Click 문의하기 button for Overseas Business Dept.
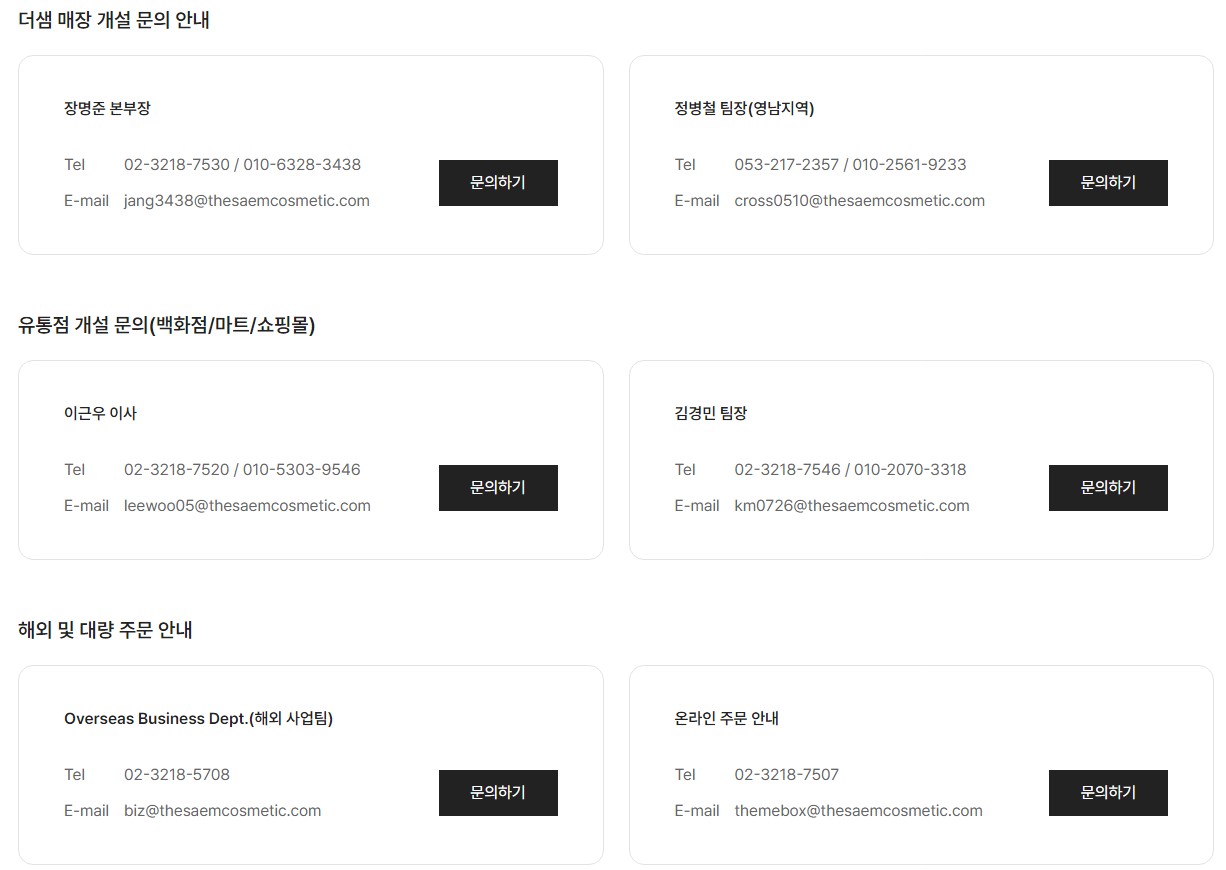This screenshot has height=870, width=1226. [x=498, y=793]
